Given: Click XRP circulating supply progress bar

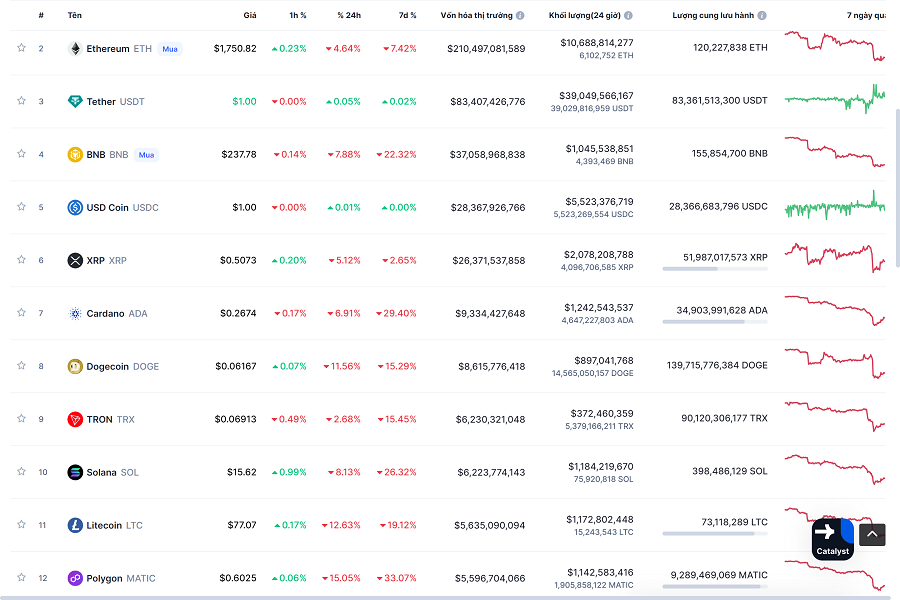Looking at the screenshot, I should 715,269.
